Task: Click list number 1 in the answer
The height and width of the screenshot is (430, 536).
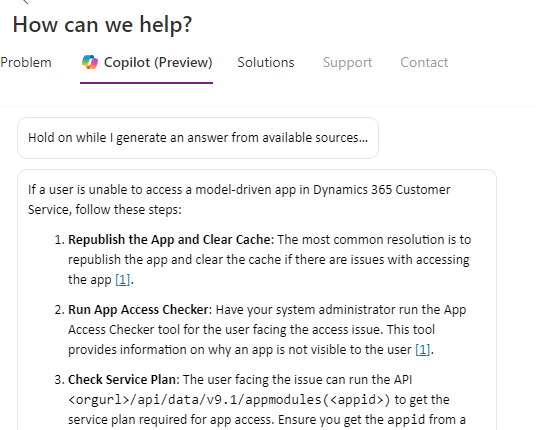Action: point(59,240)
